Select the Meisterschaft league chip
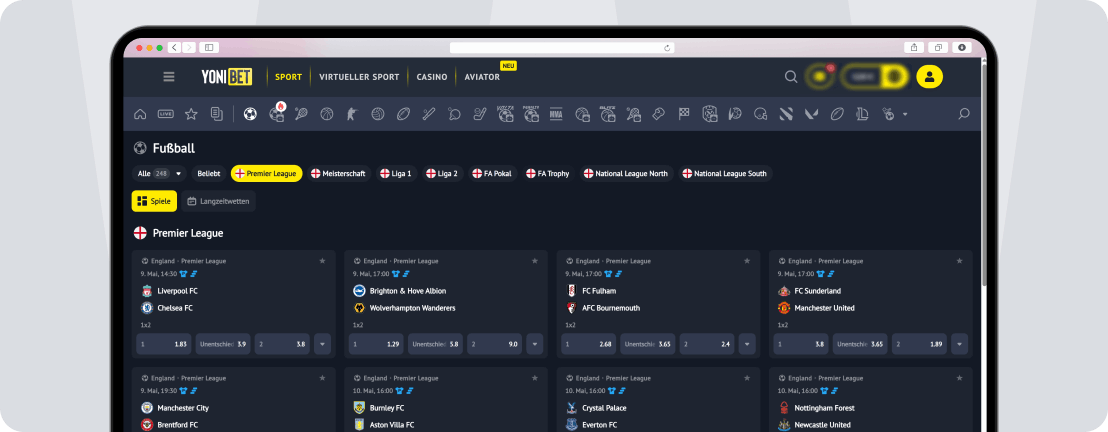This screenshot has width=1108, height=432. coord(338,173)
